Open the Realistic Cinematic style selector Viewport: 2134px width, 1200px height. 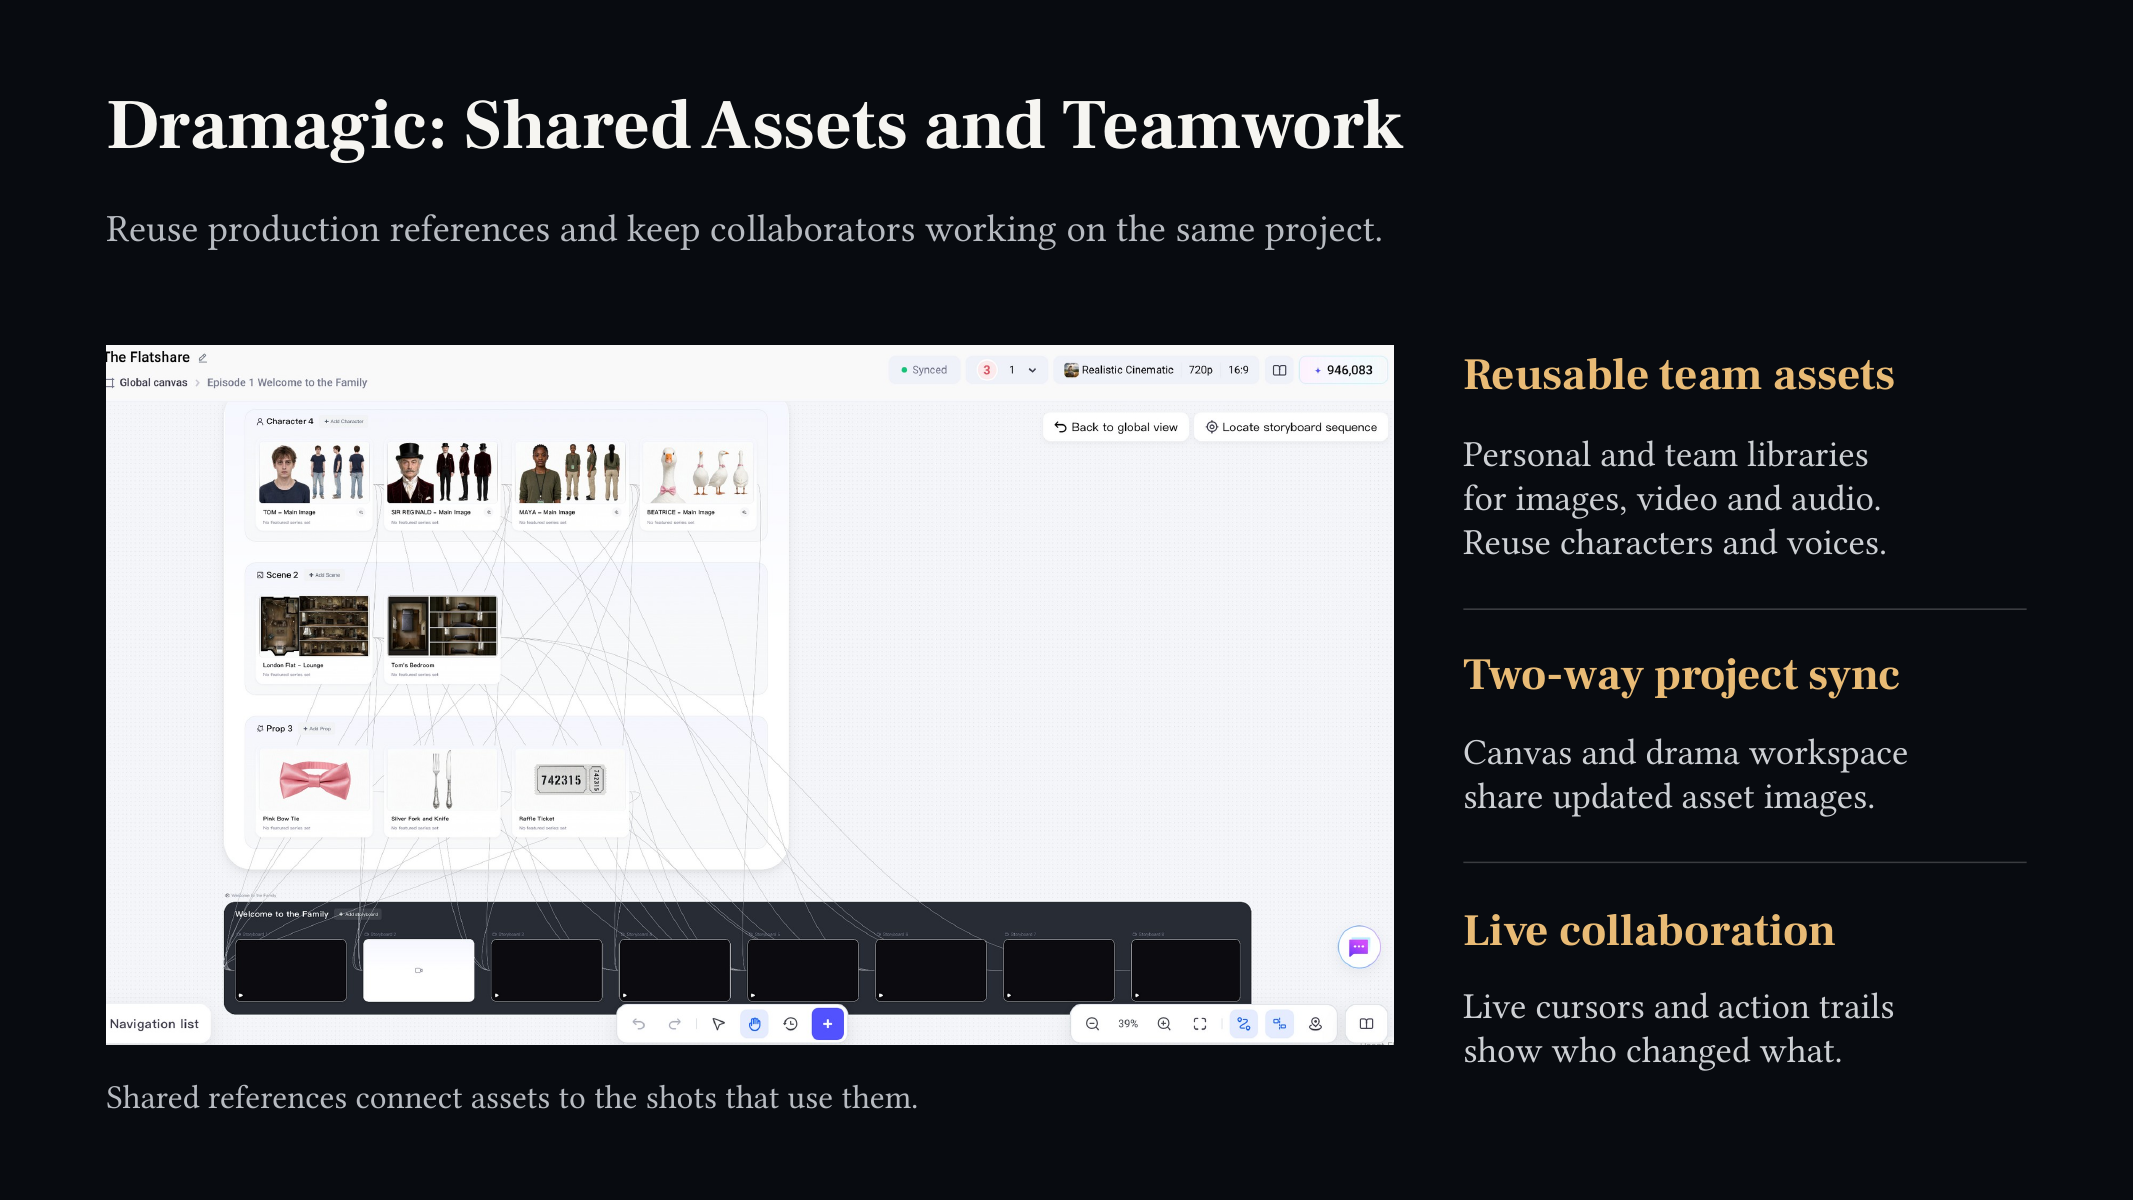(1119, 370)
